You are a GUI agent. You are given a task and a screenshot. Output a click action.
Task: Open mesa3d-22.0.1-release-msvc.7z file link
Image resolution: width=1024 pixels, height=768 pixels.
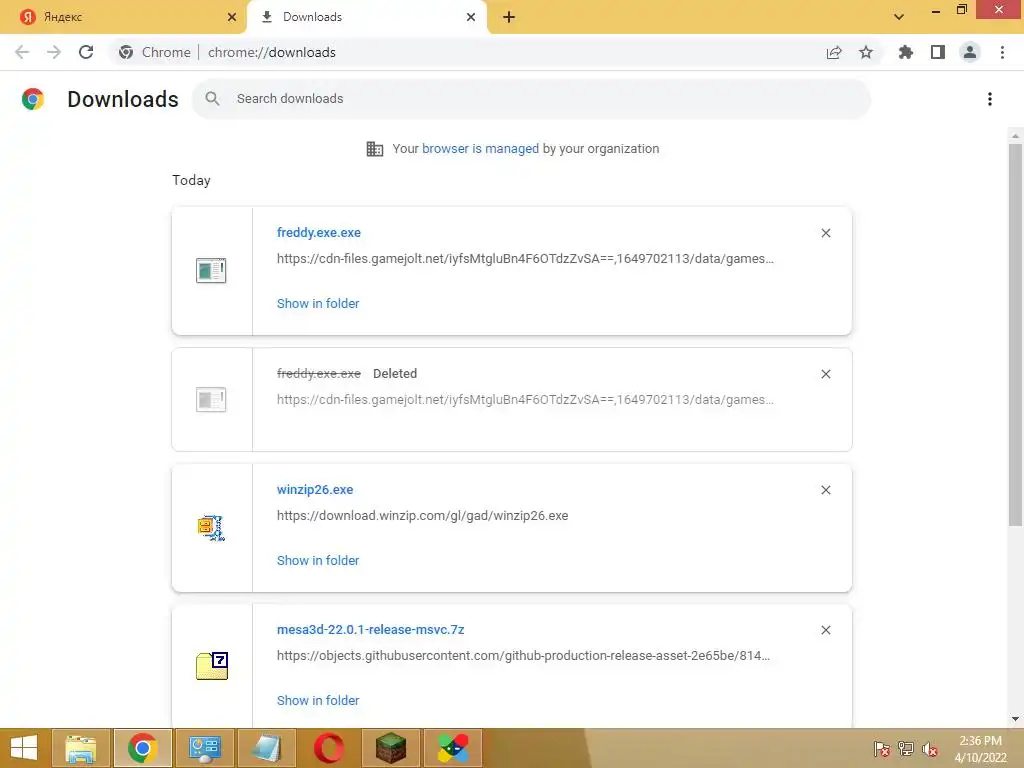coord(370,630)
